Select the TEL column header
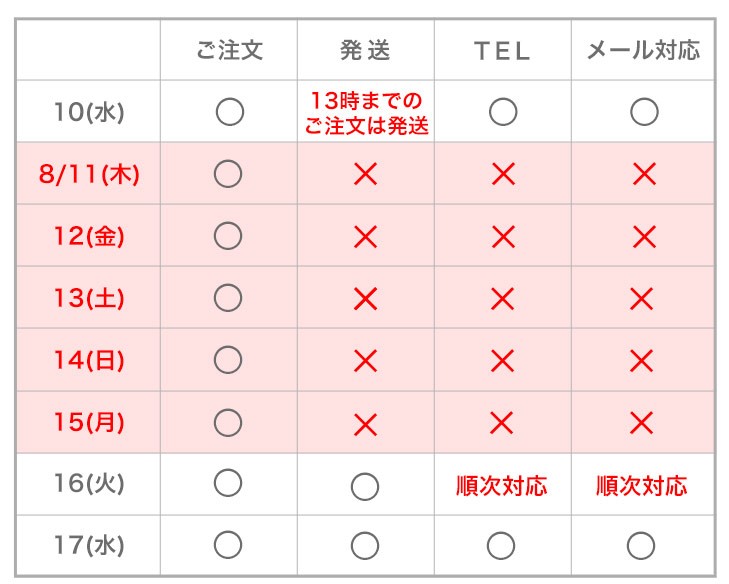The width and height of the screenshot is (729, 584). pyautogui.click(x=502, y=51)
